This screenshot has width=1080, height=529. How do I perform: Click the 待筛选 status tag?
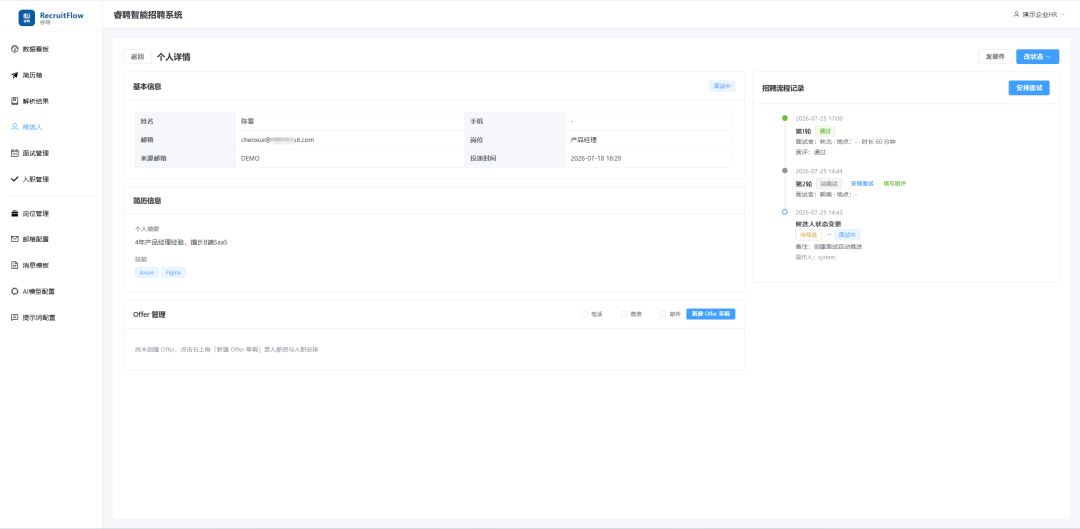tap(808, 235)
